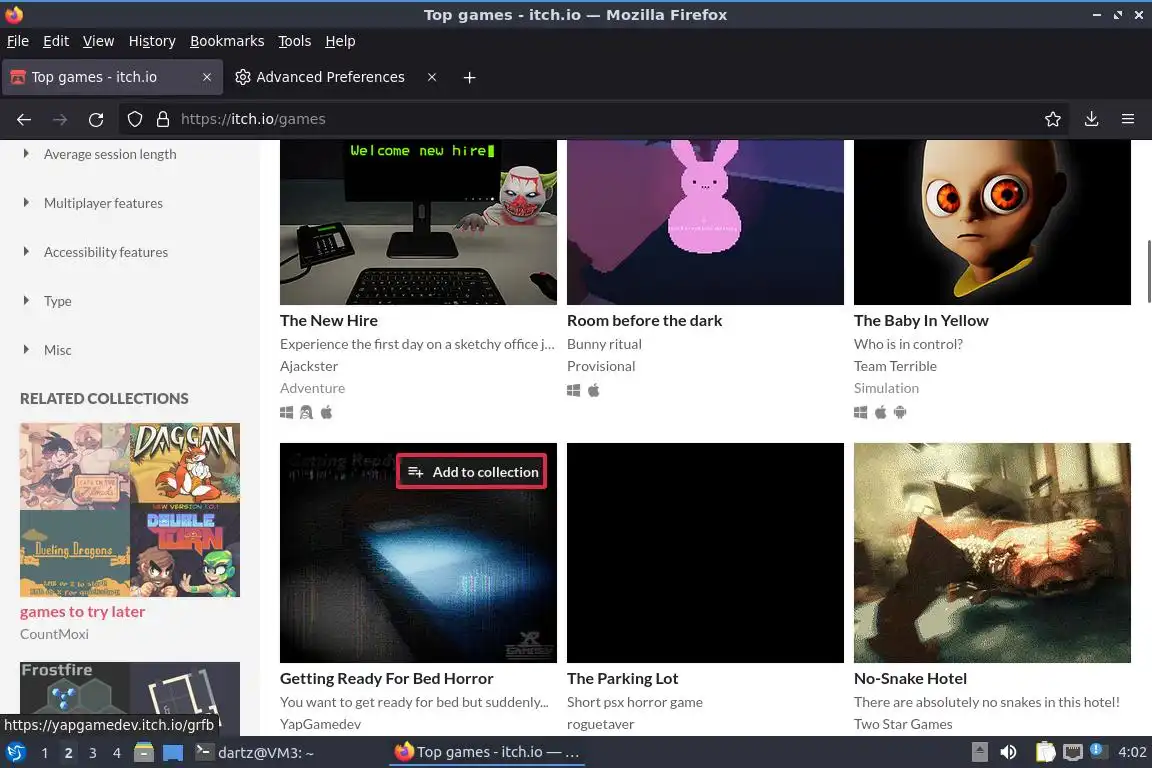Image resolution: width=1152 pixels, height=768 pixels.
Task: Close the Top games - itch.io tab
Action: coord(207,77)
